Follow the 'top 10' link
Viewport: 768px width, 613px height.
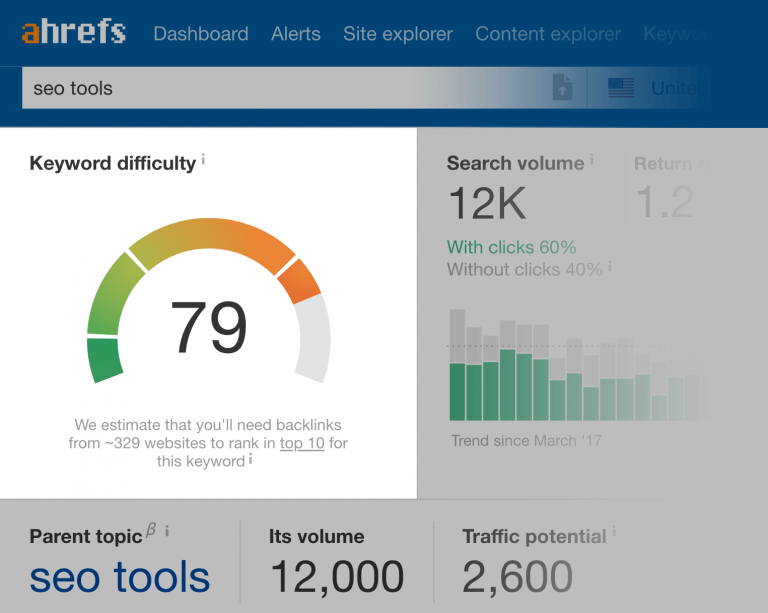click(302, 443)
